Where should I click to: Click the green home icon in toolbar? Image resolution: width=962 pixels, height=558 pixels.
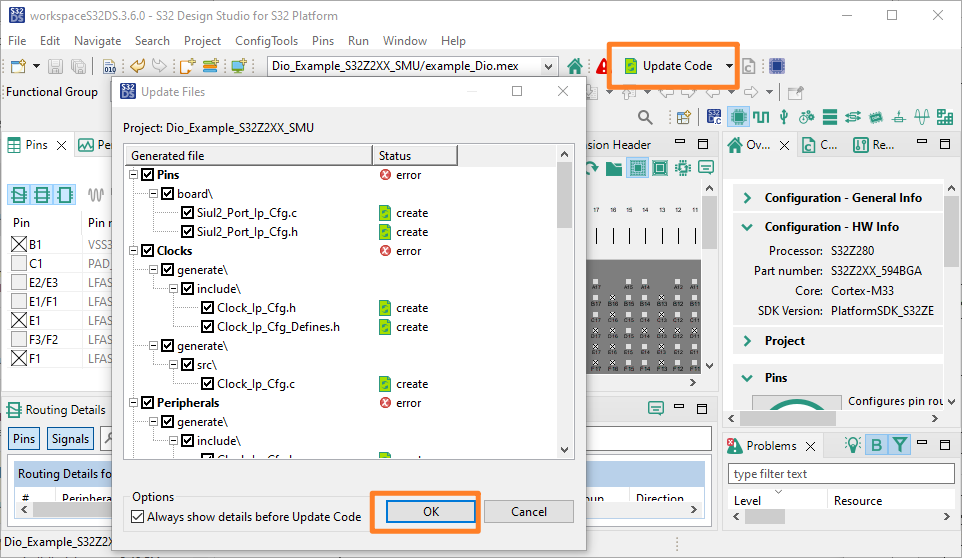tap(575, 66)
